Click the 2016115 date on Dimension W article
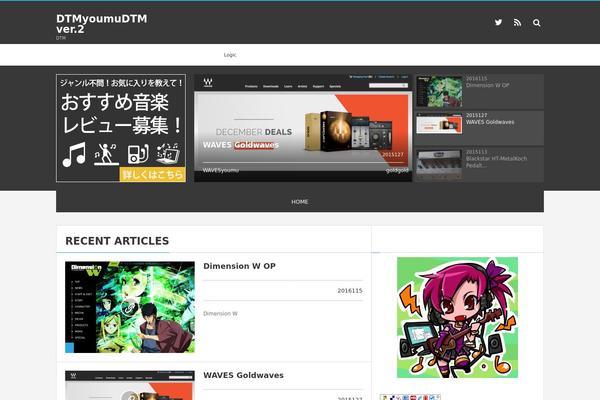 tap(350, 291)
